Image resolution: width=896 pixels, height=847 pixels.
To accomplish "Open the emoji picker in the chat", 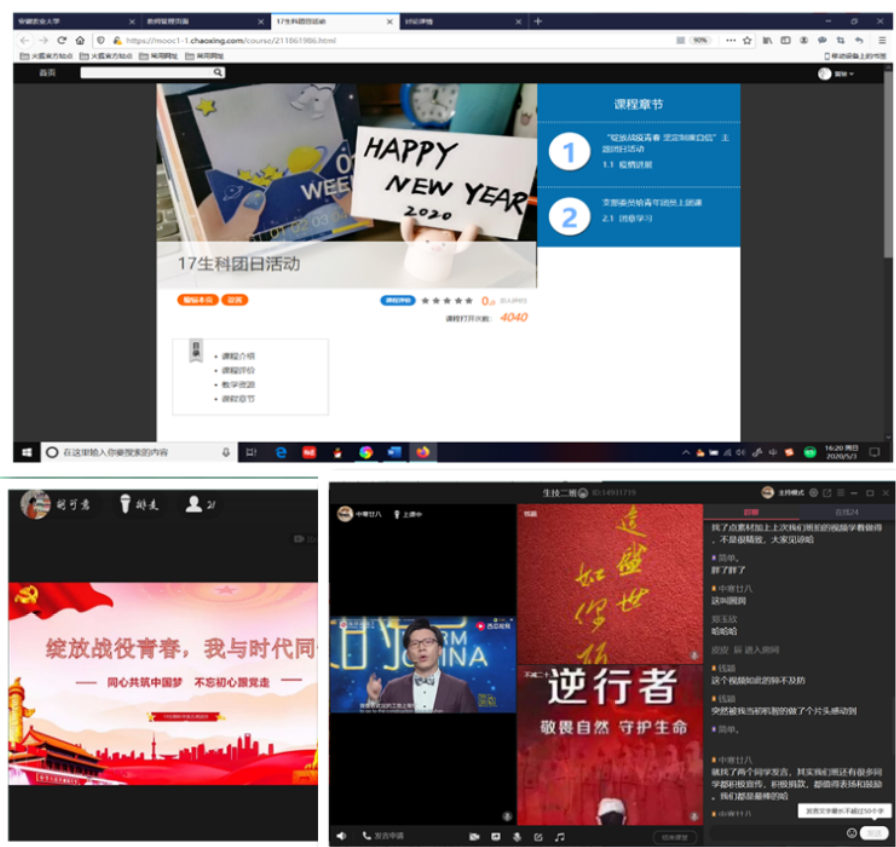I will point(852,832).
